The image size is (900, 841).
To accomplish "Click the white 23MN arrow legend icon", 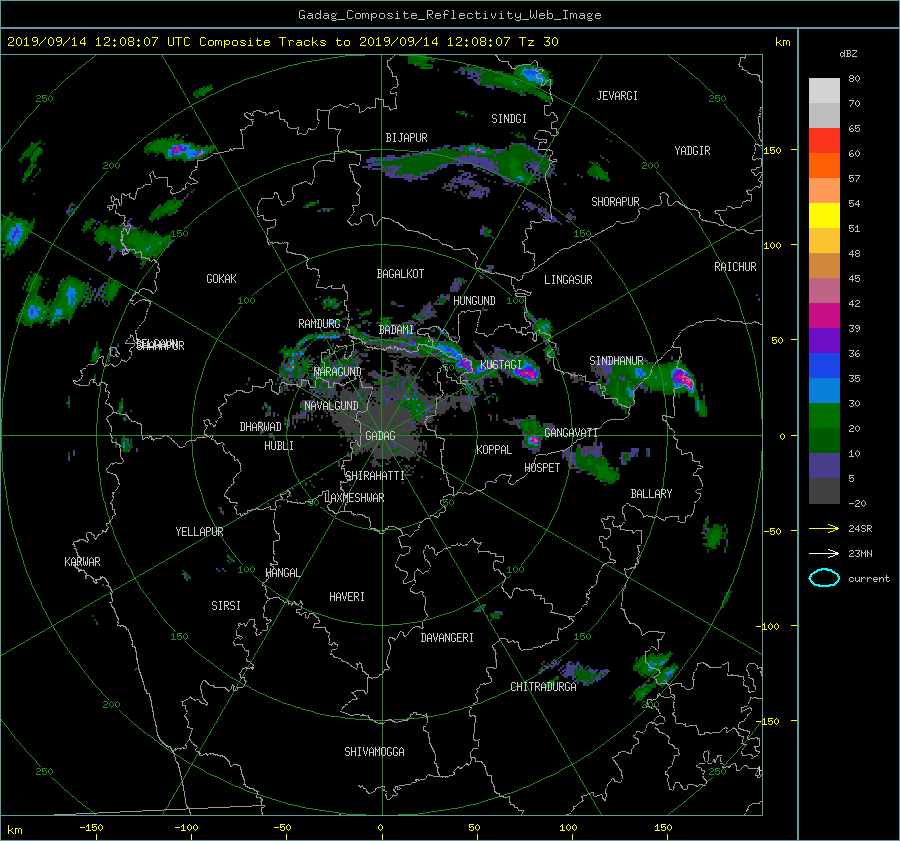I will coord(824,553).
